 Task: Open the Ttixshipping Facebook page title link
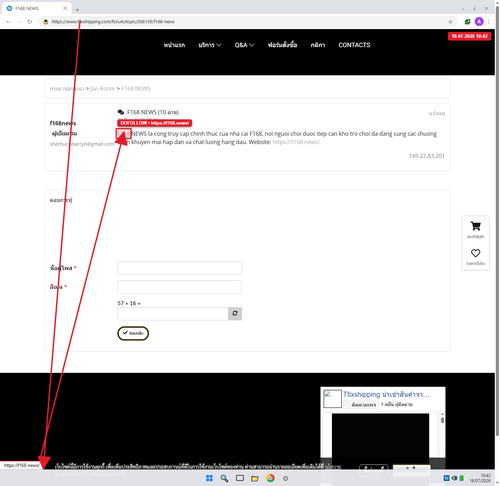[386, 394]
